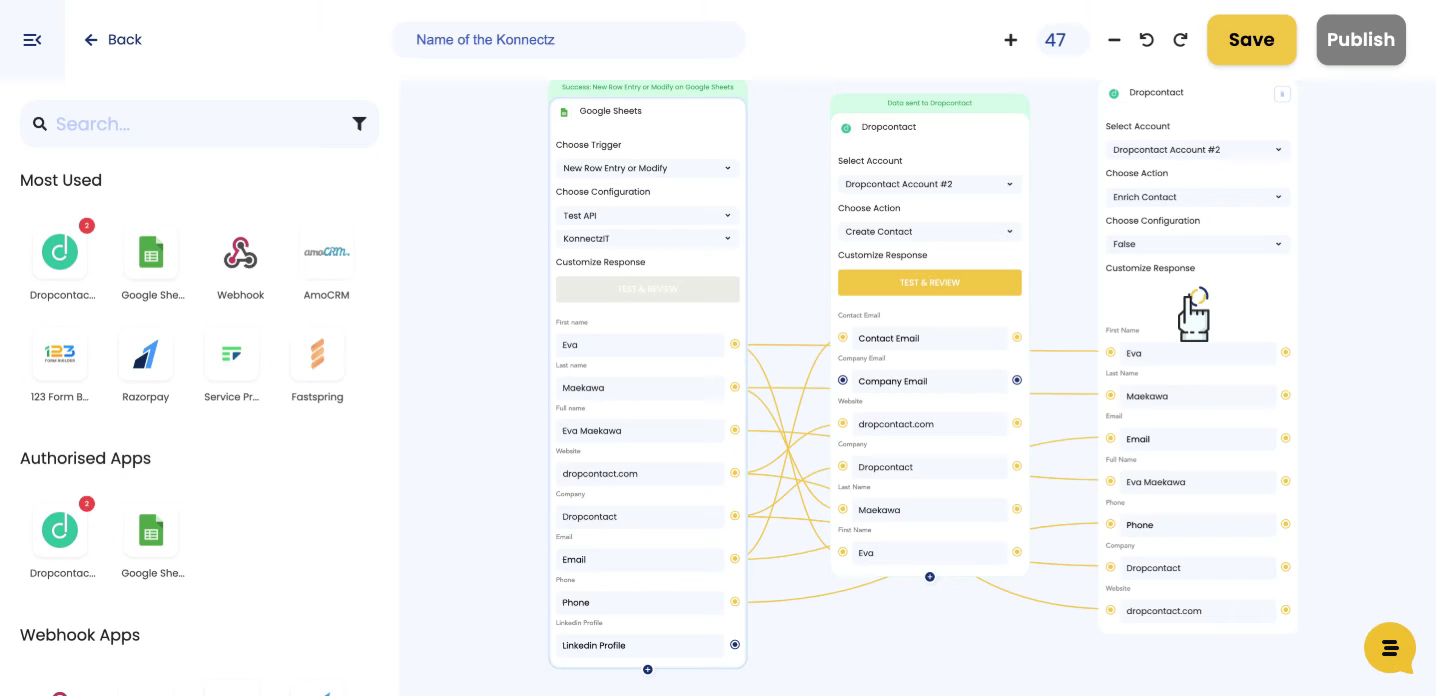
Task: Pick the Razorpay app icon
Action: pyautogui.click(x=146, y=354)
